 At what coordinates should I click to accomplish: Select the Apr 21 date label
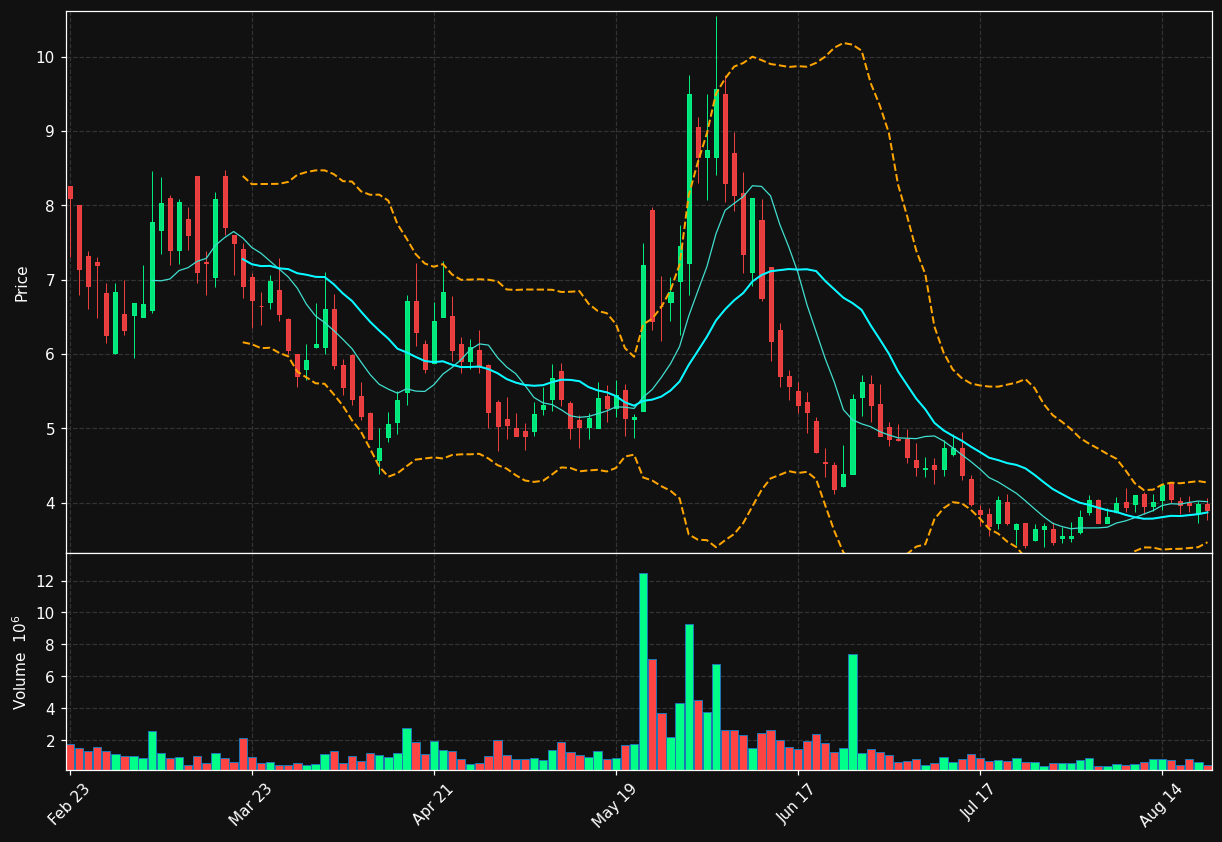pos(433,804)
